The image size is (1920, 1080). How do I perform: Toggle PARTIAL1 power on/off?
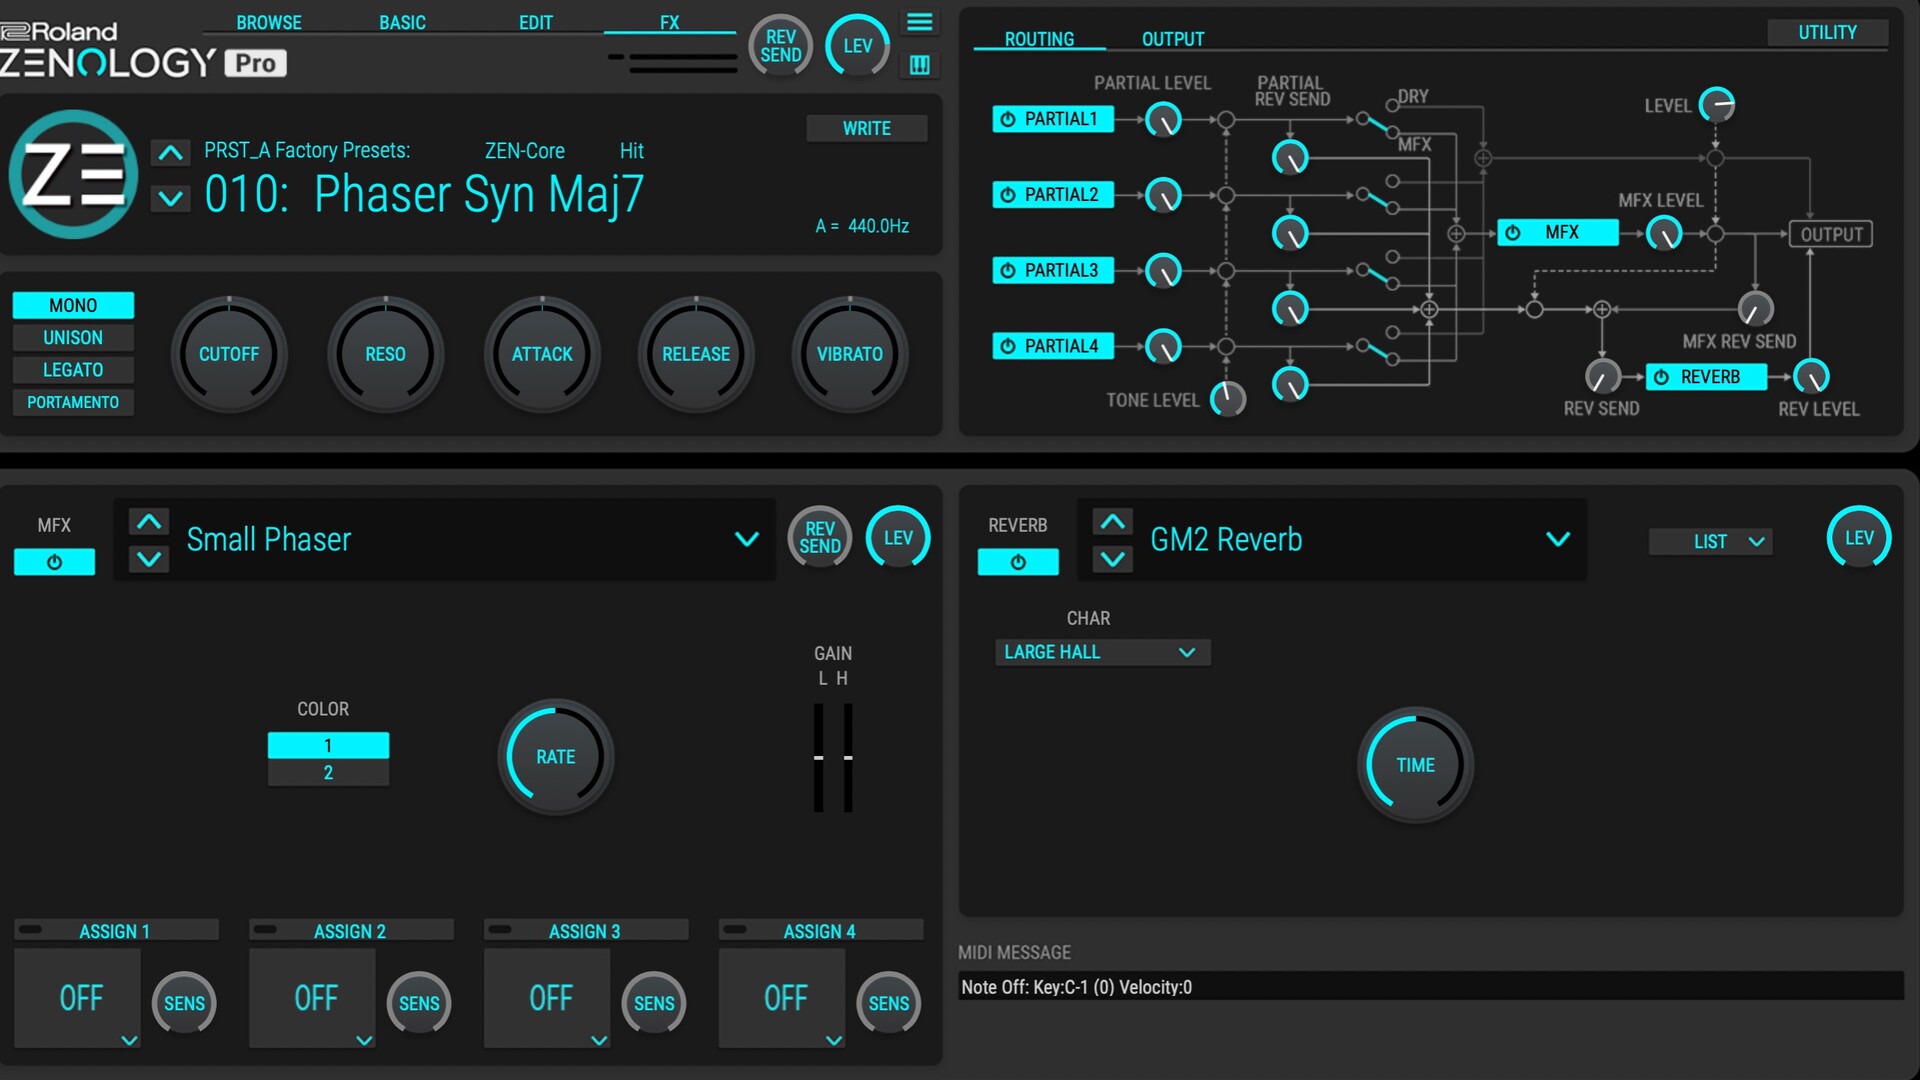coord(1052,119)
